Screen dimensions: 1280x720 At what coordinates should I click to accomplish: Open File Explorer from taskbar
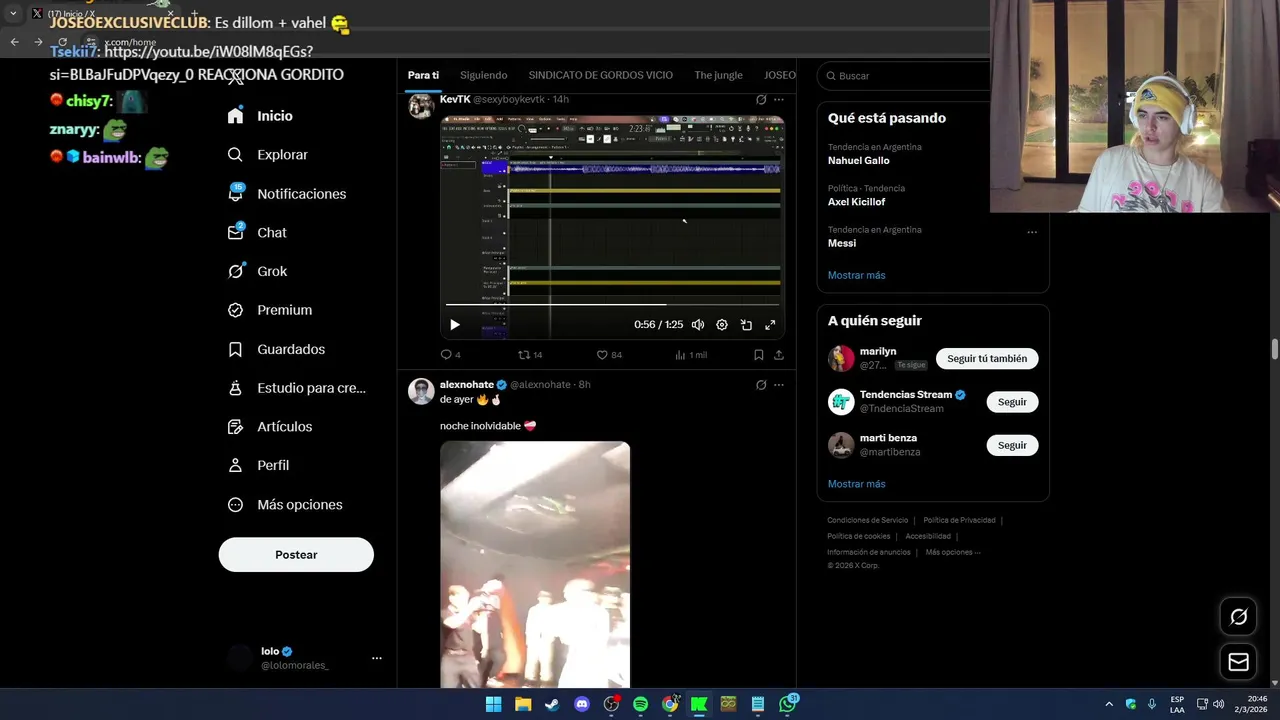point(523,704)
